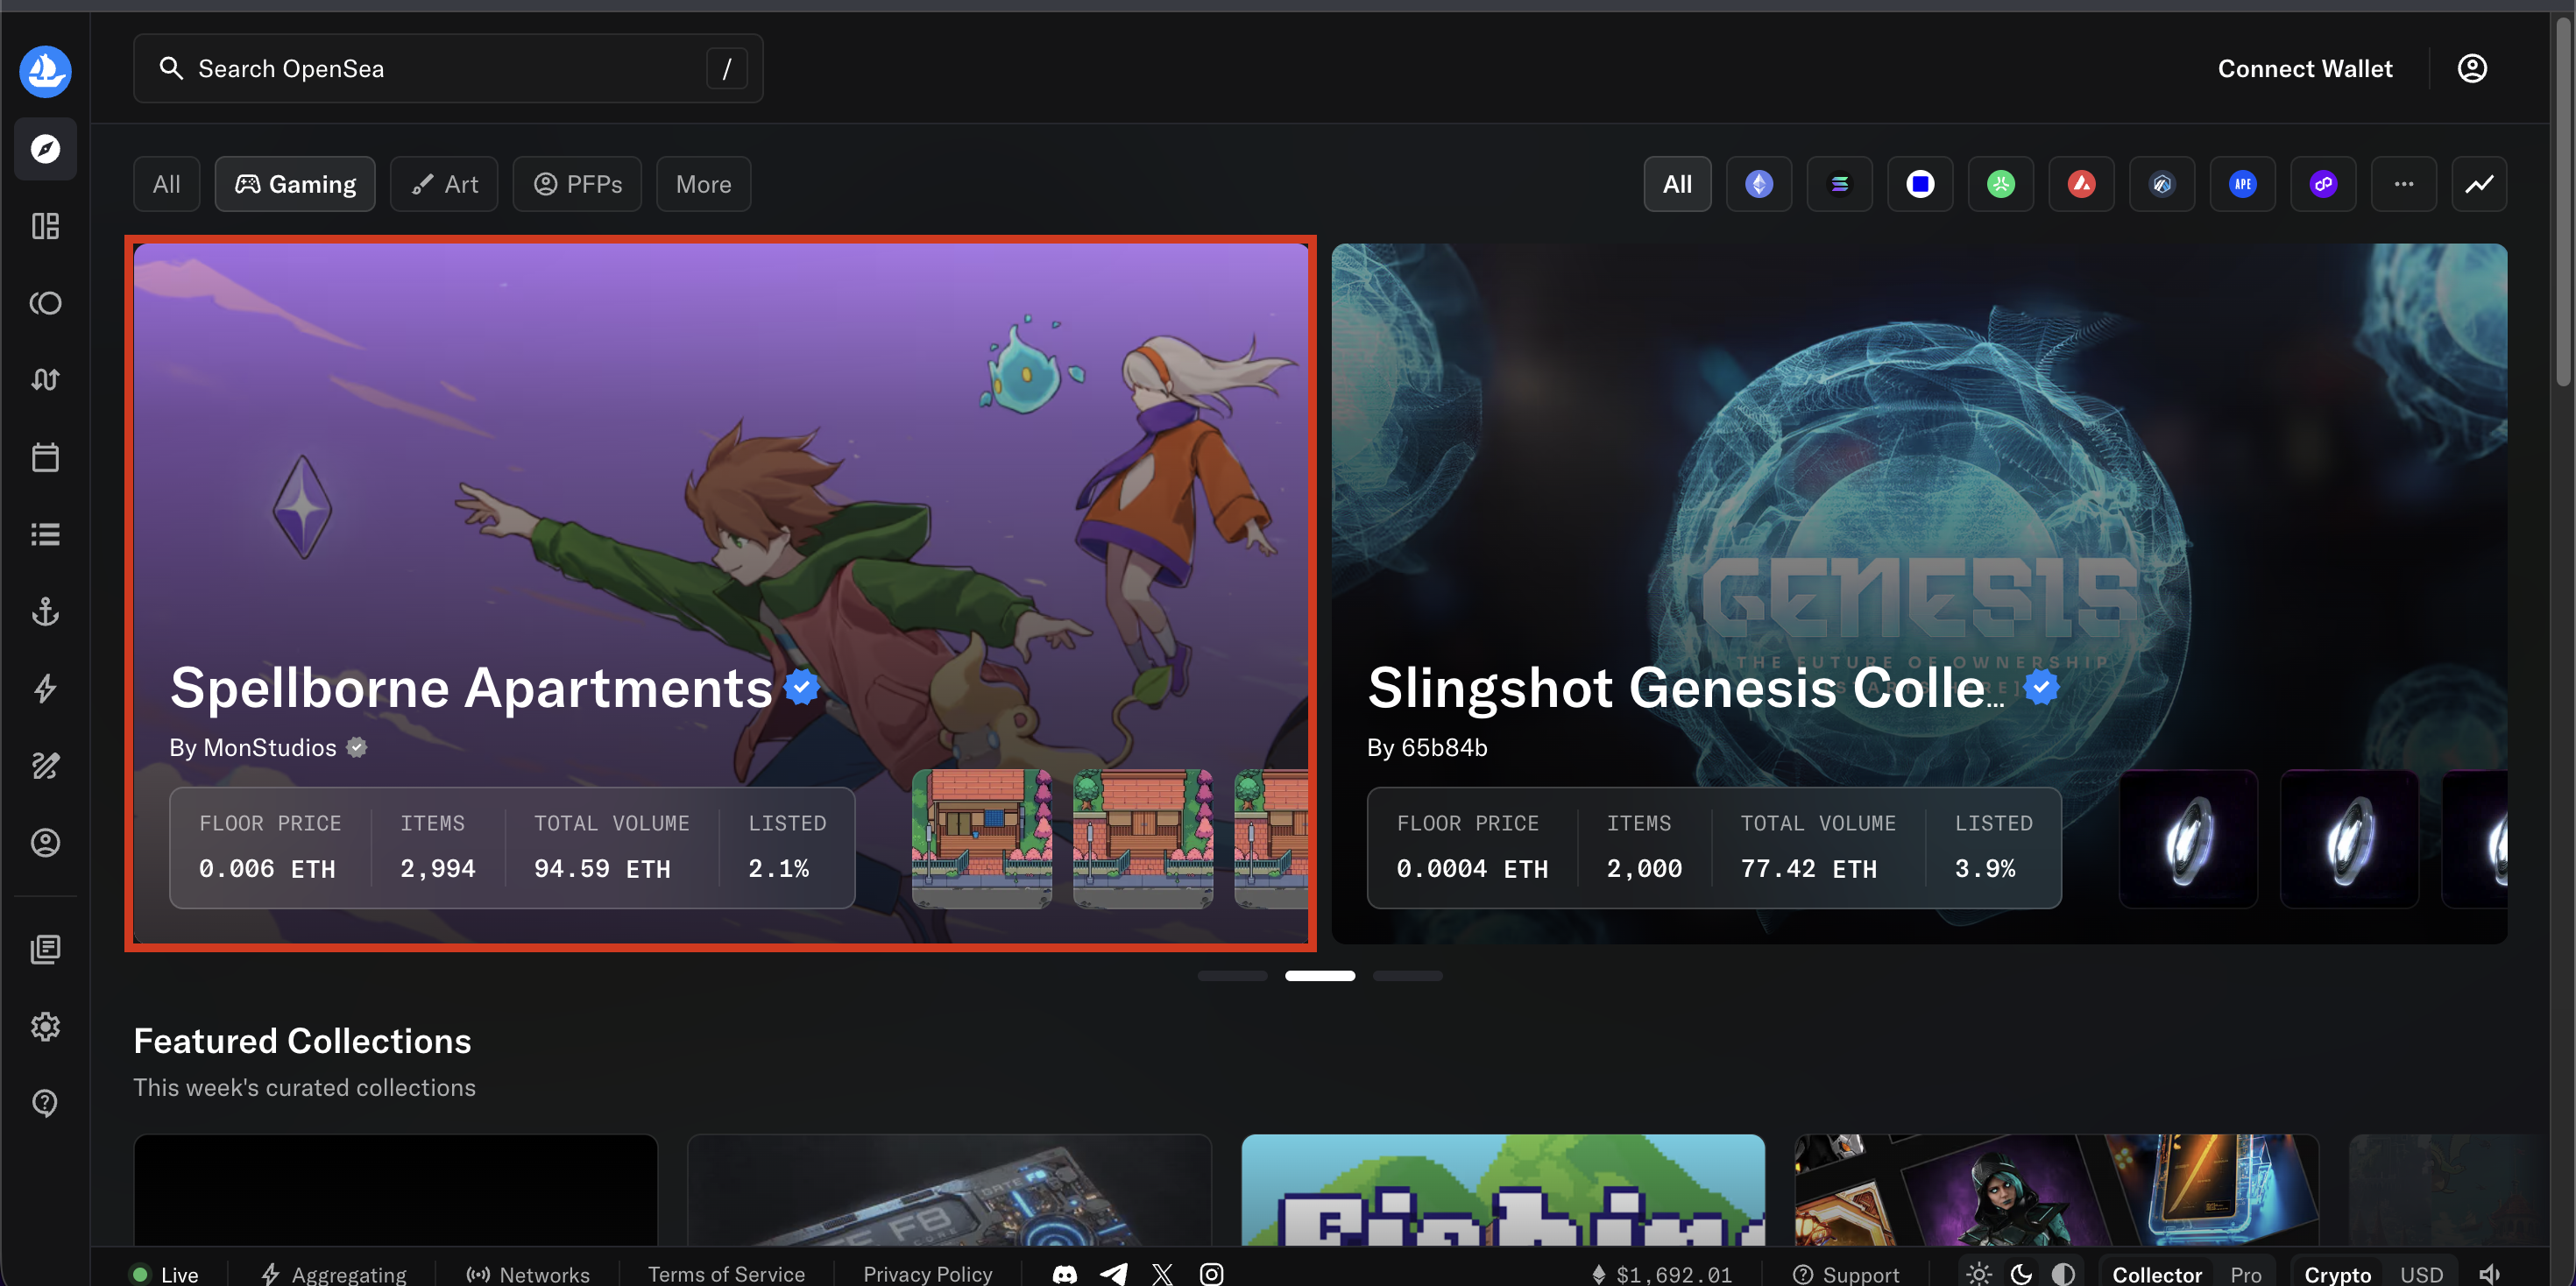Open Instagram link in footer

click(x=1211, y=1274)
